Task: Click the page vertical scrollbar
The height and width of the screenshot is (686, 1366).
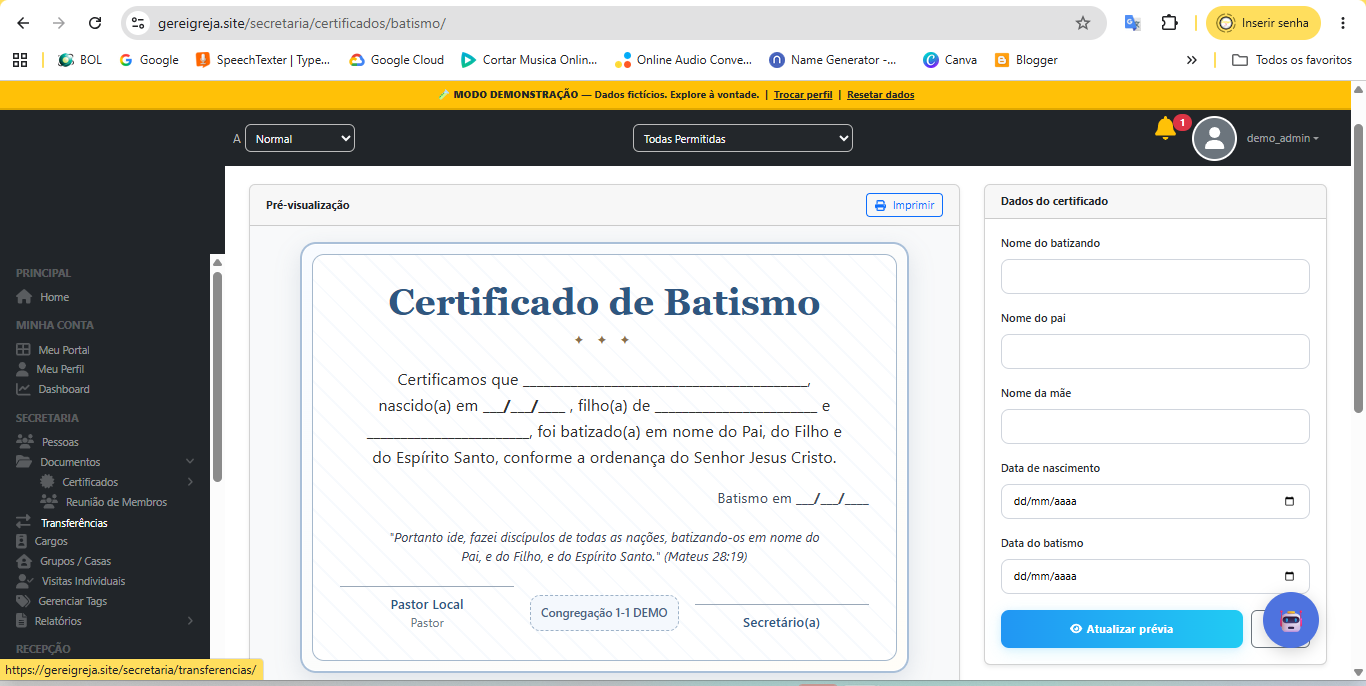Action: [x=1358, y=267]
